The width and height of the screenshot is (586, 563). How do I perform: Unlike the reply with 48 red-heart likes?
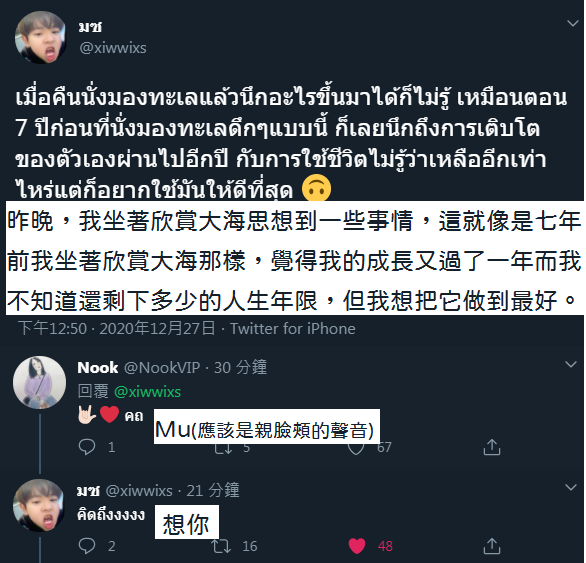coord(357,546)
